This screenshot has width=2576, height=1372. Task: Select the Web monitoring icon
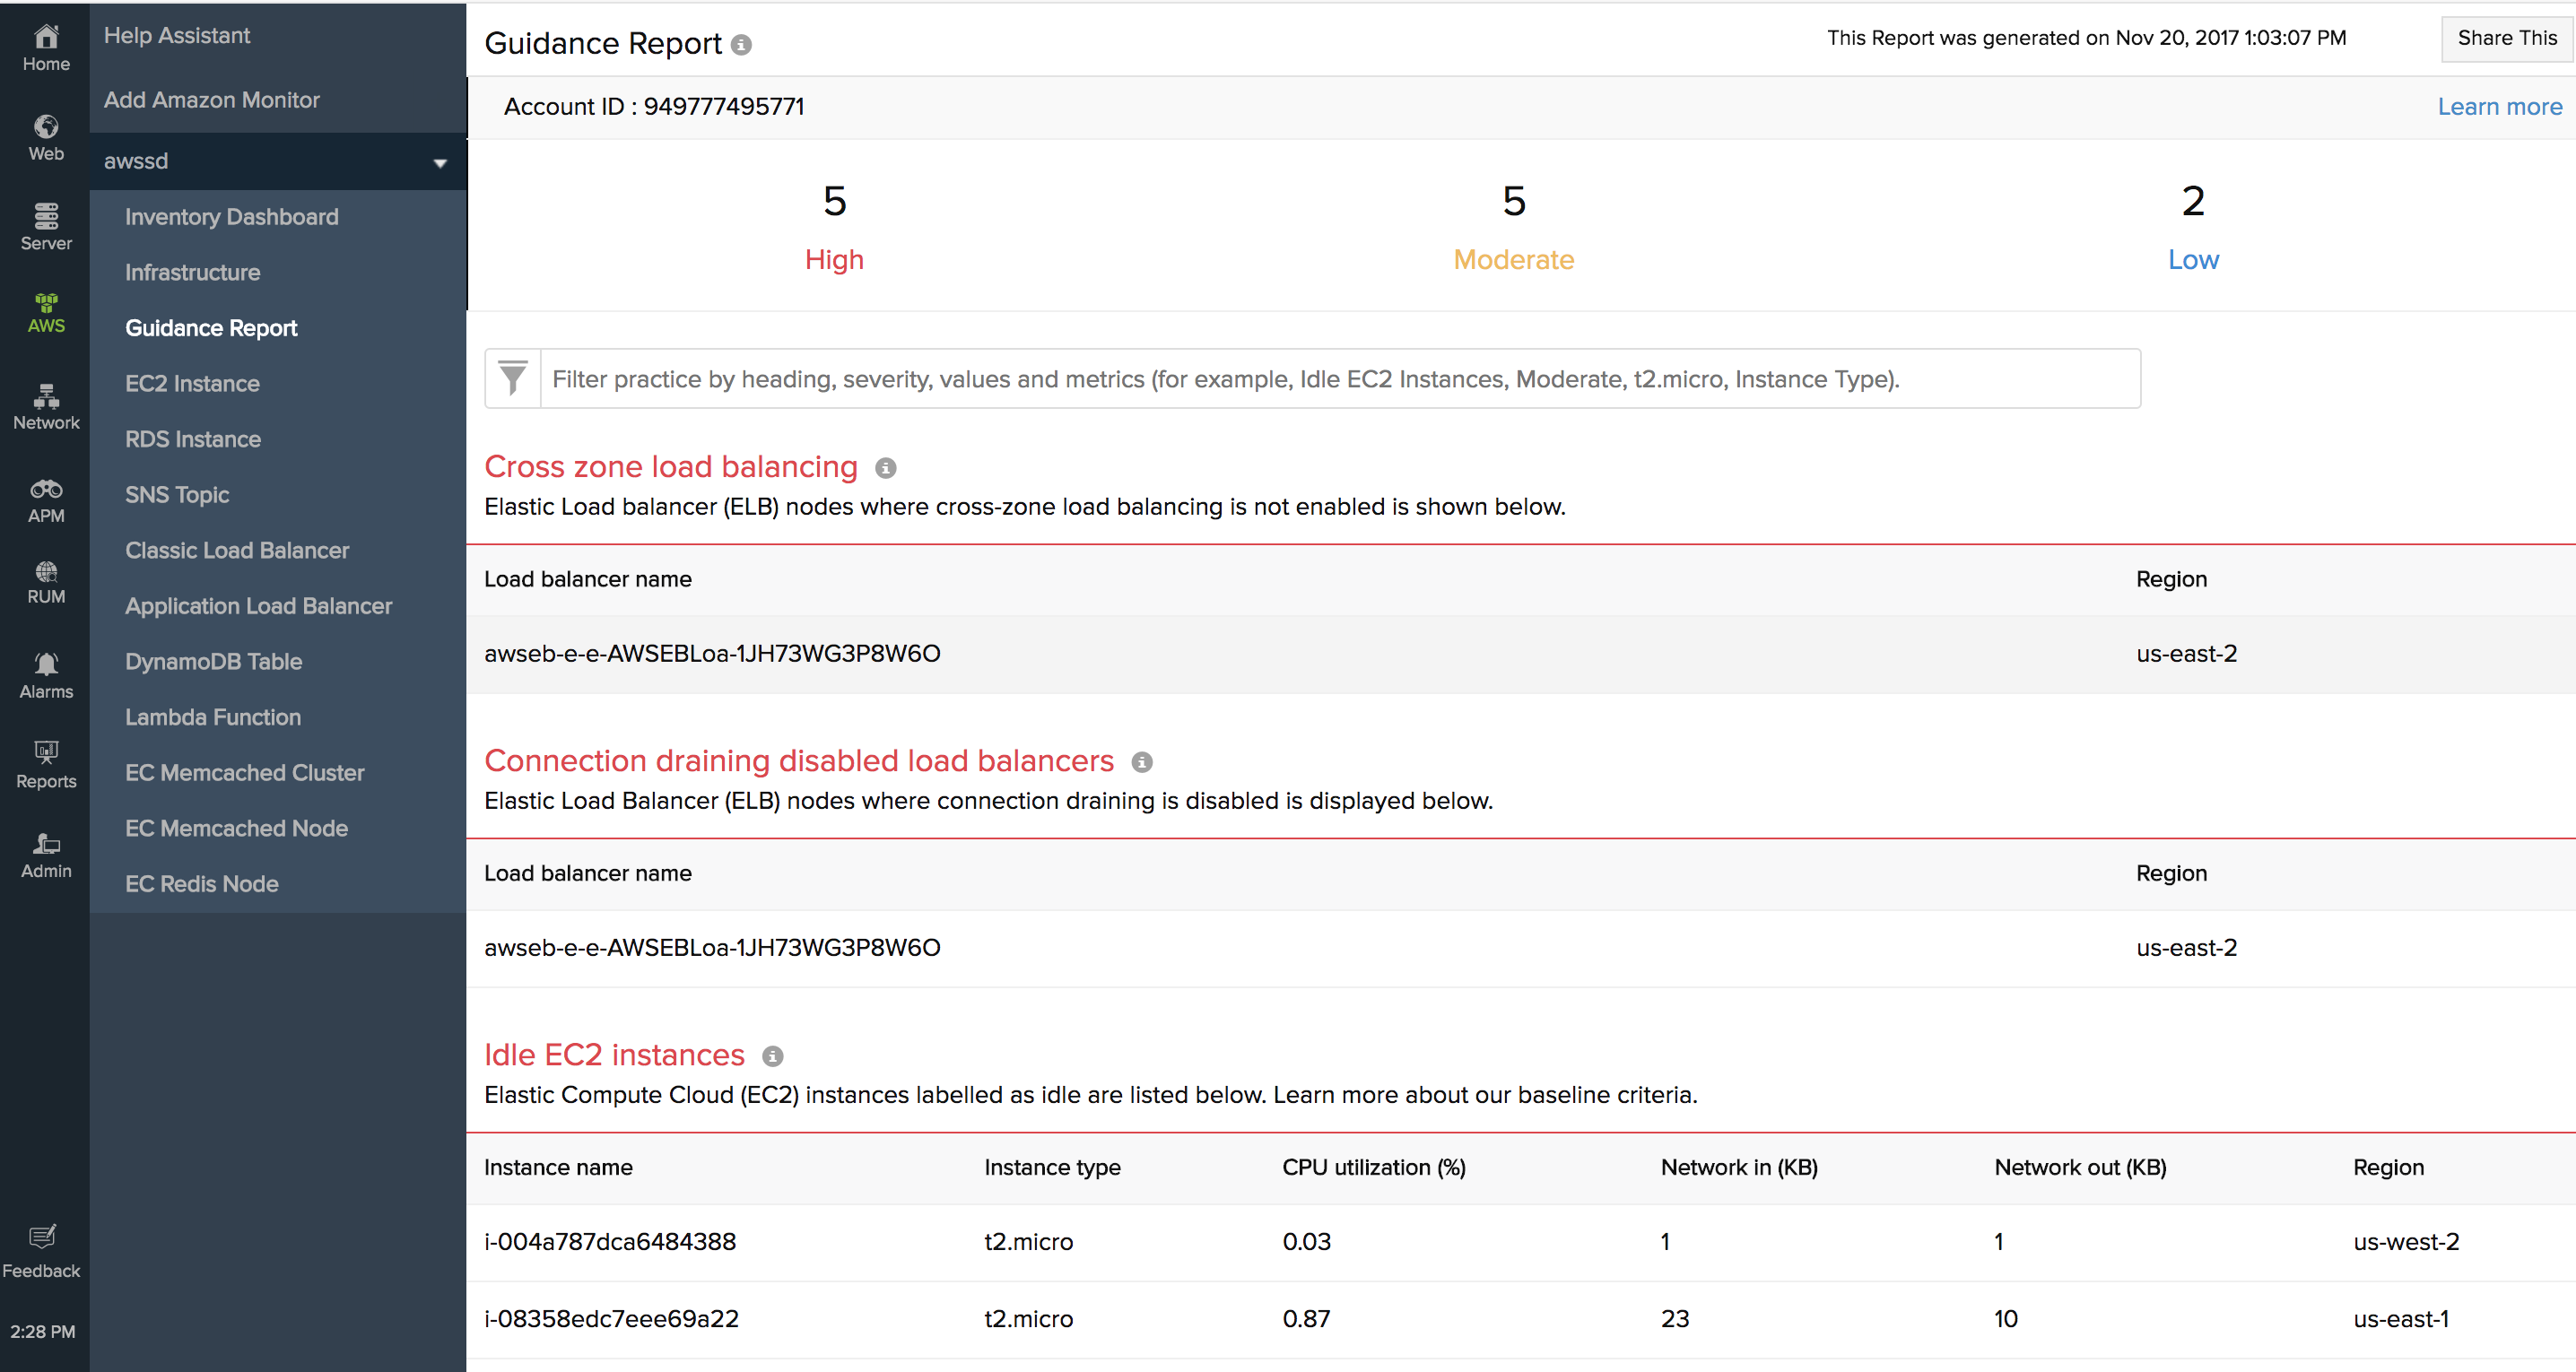point(45,129)
